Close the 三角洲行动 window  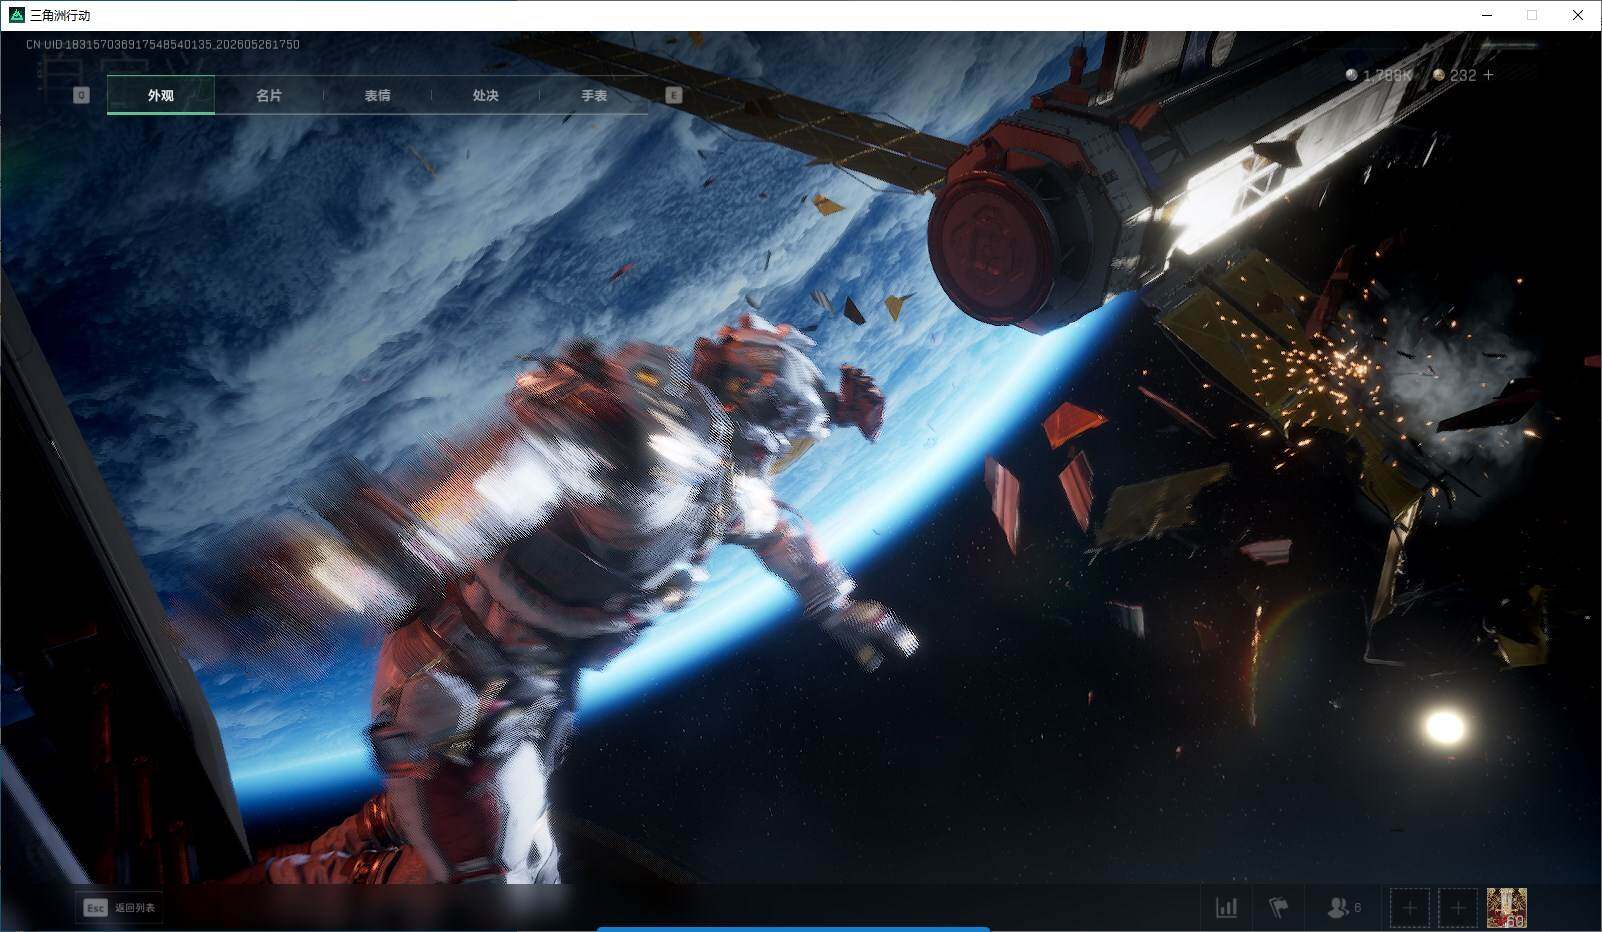point(1578,15)
